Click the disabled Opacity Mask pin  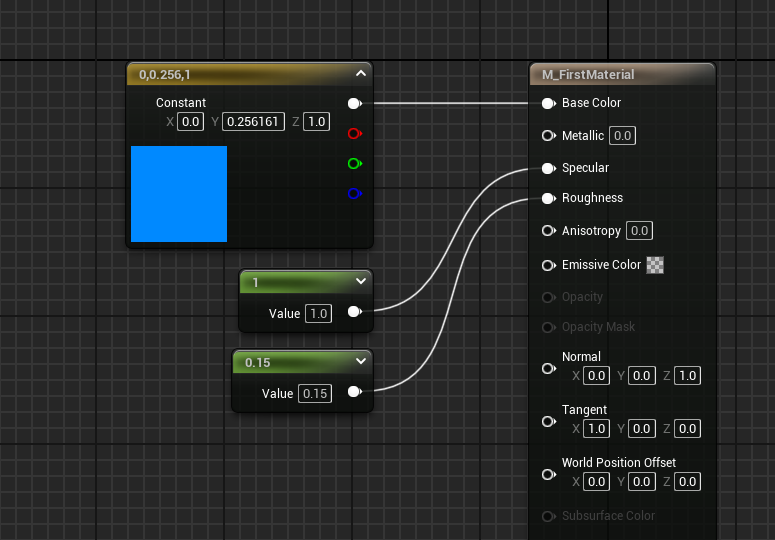549,327
